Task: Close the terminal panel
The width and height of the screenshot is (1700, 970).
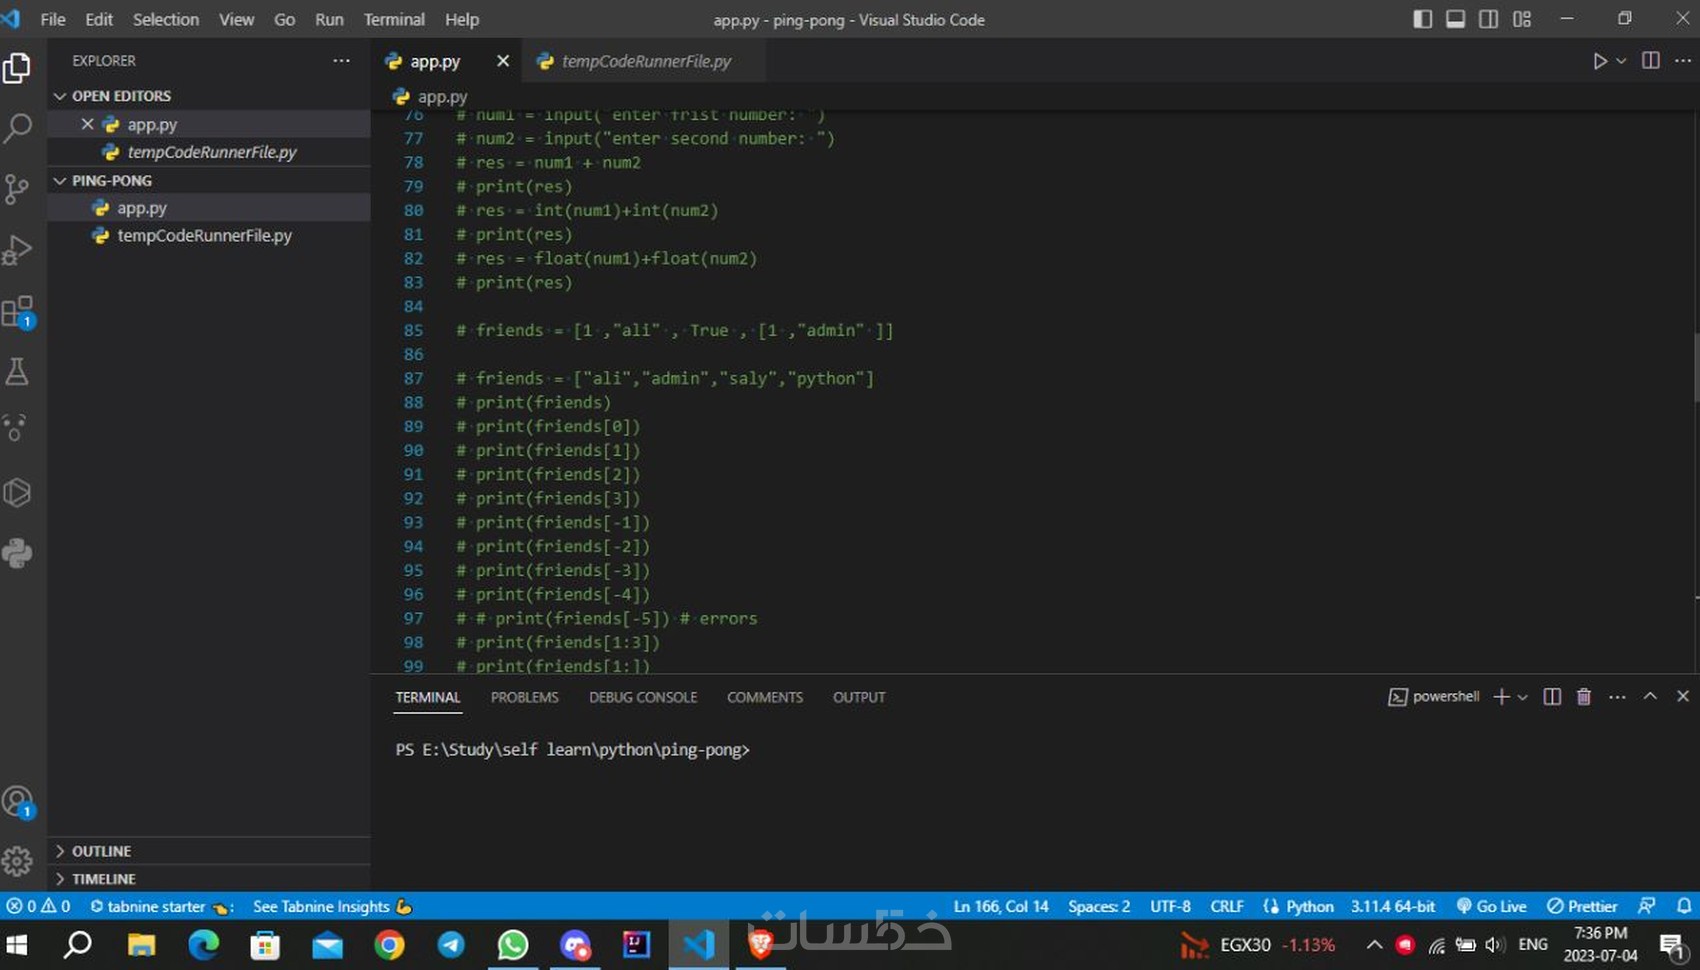Action: point(1683,697)
